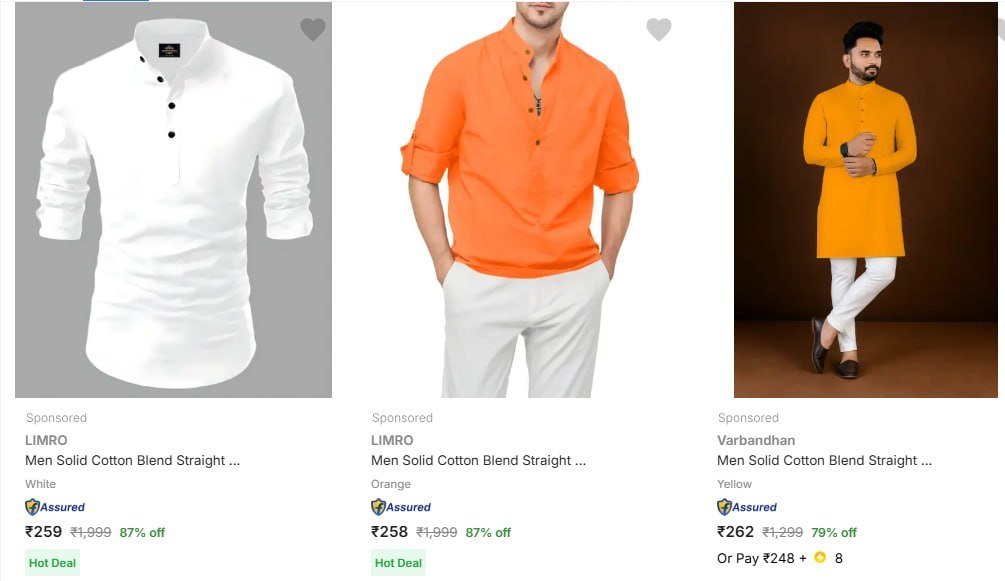1005x581 pixels.
Task: Open the Varbandhan brand name link
Action: tap(756, 440)
